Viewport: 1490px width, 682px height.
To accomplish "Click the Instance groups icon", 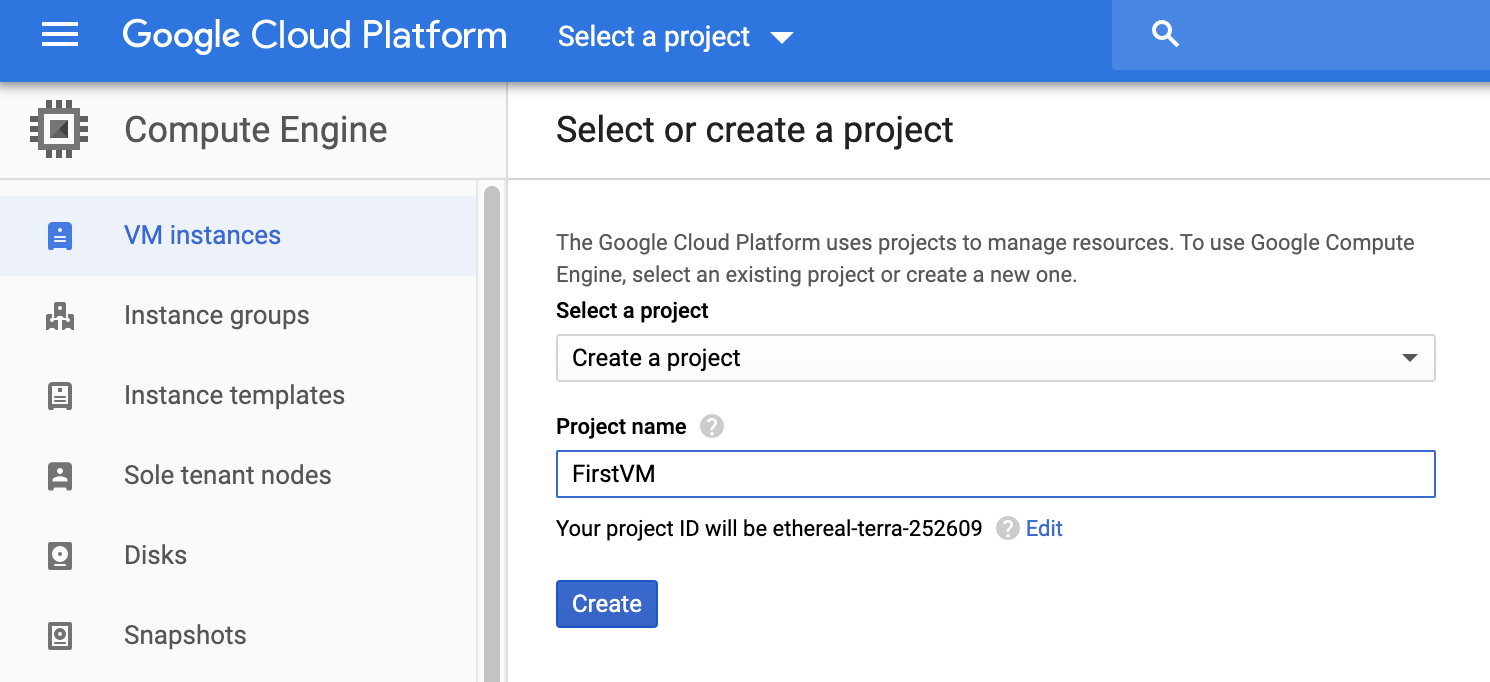I will coord(60,316).
